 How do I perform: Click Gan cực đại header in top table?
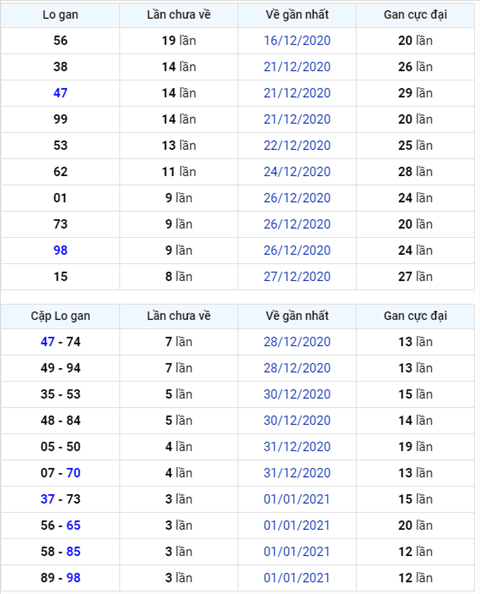coord(415,15)
